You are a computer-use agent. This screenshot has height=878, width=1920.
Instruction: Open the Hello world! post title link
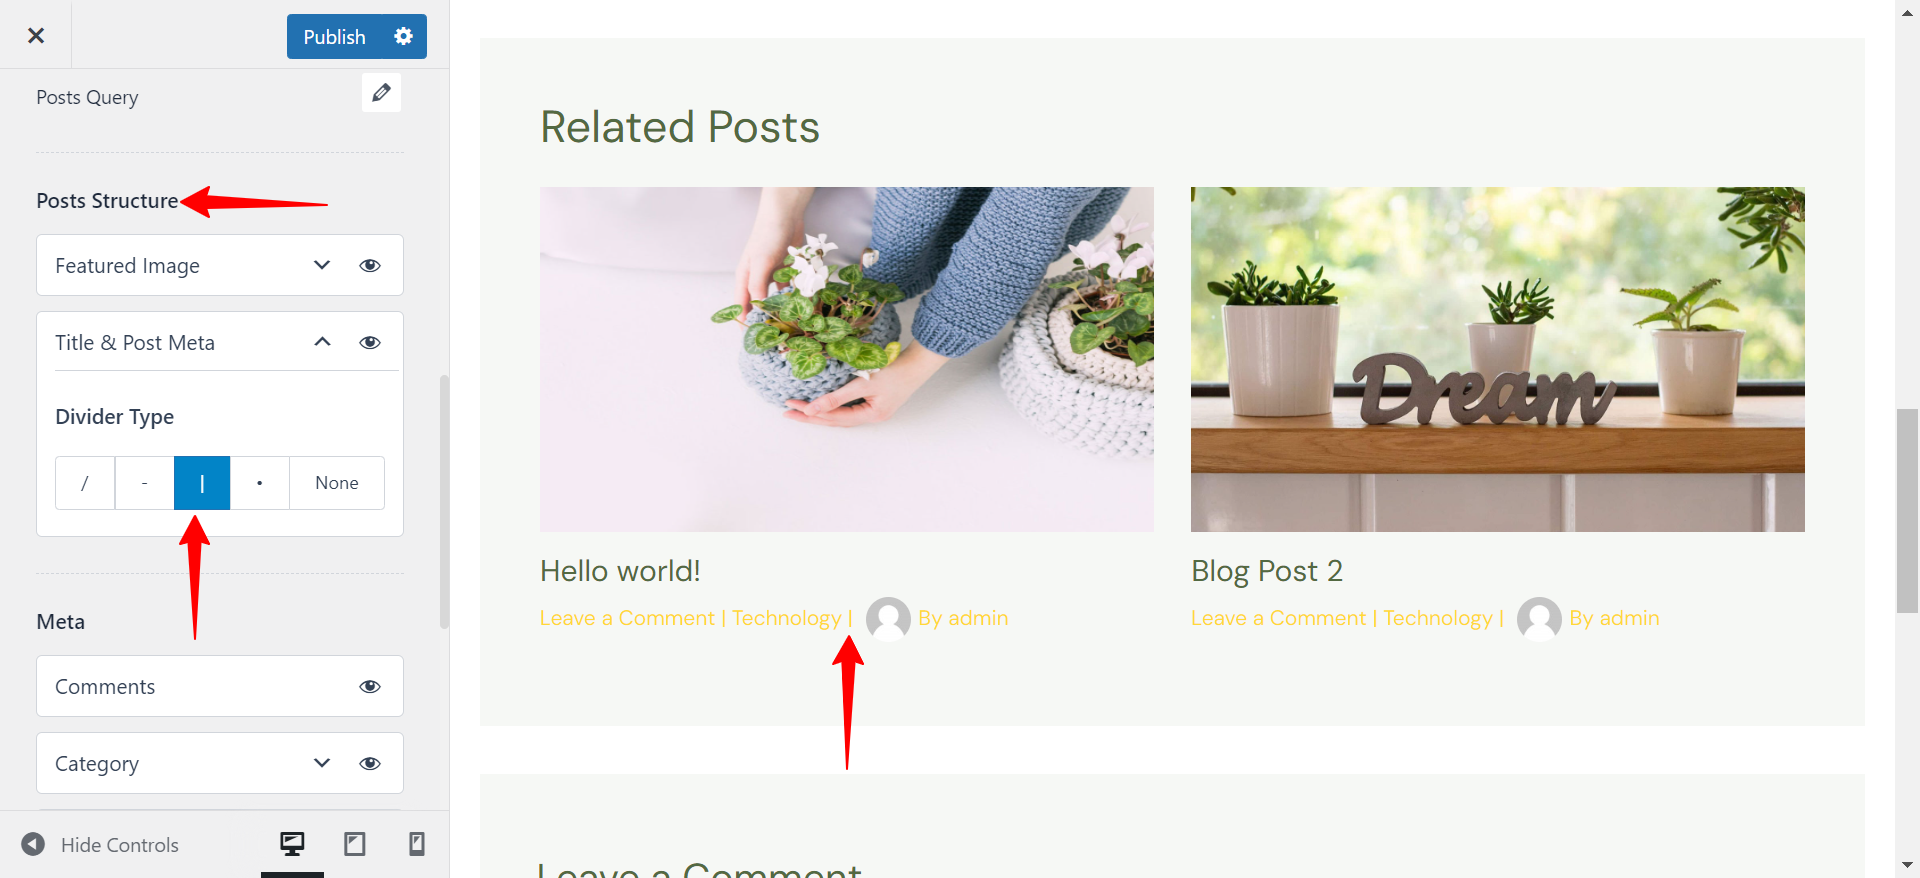(x=620, y=571)
